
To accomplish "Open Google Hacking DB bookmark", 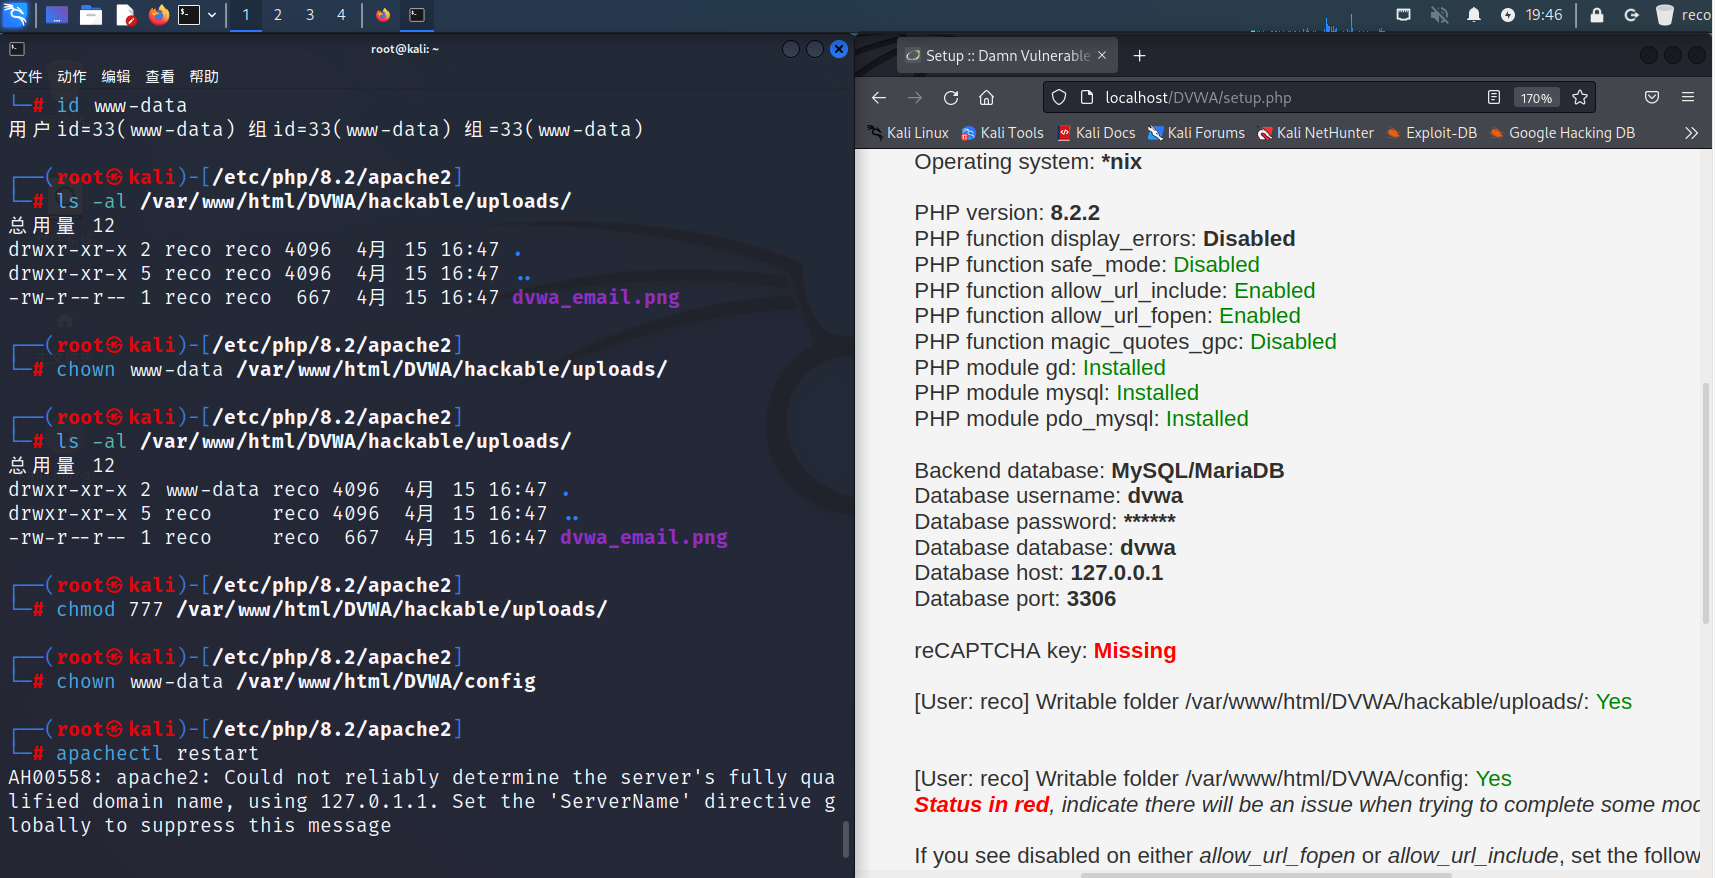I will (1562, 133).
